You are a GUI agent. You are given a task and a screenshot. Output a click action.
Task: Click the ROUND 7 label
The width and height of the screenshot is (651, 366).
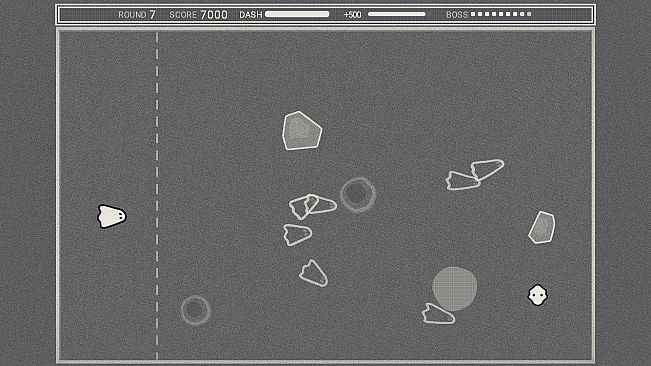coord(137,15)
